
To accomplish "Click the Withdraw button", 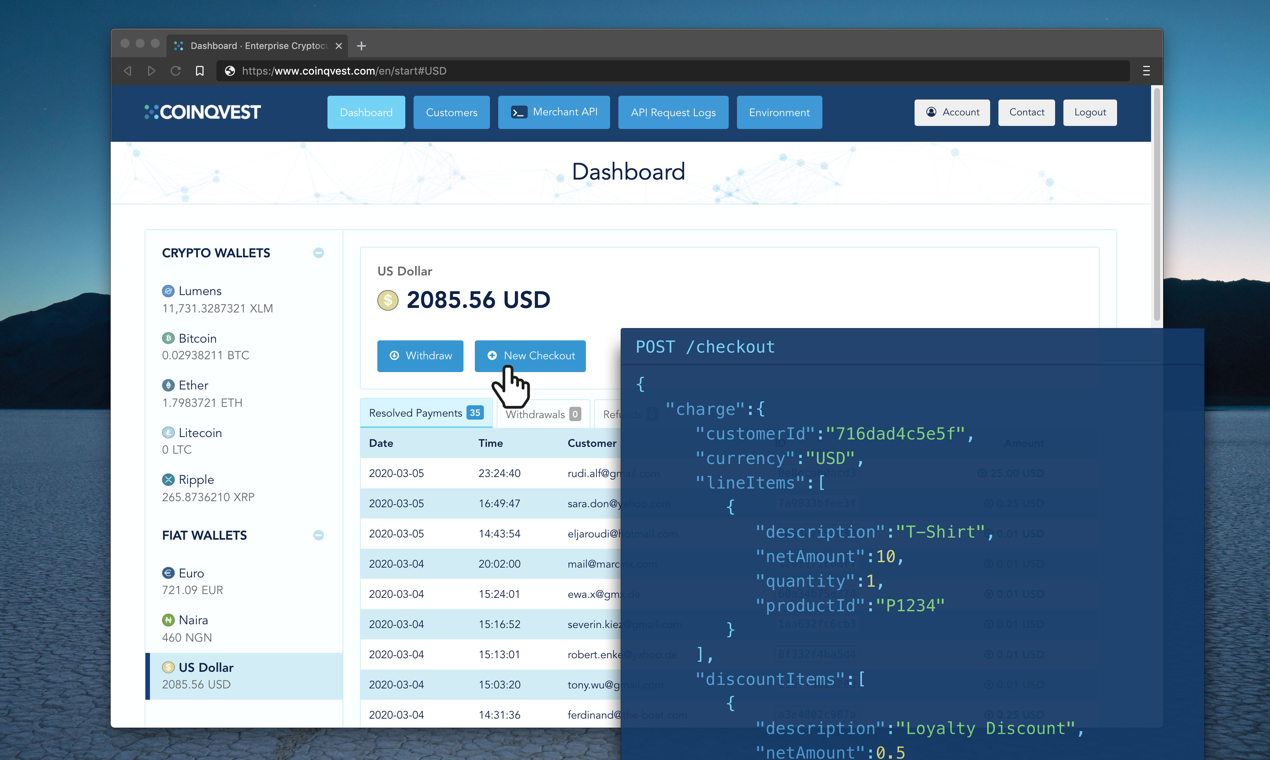I will 420,355.
